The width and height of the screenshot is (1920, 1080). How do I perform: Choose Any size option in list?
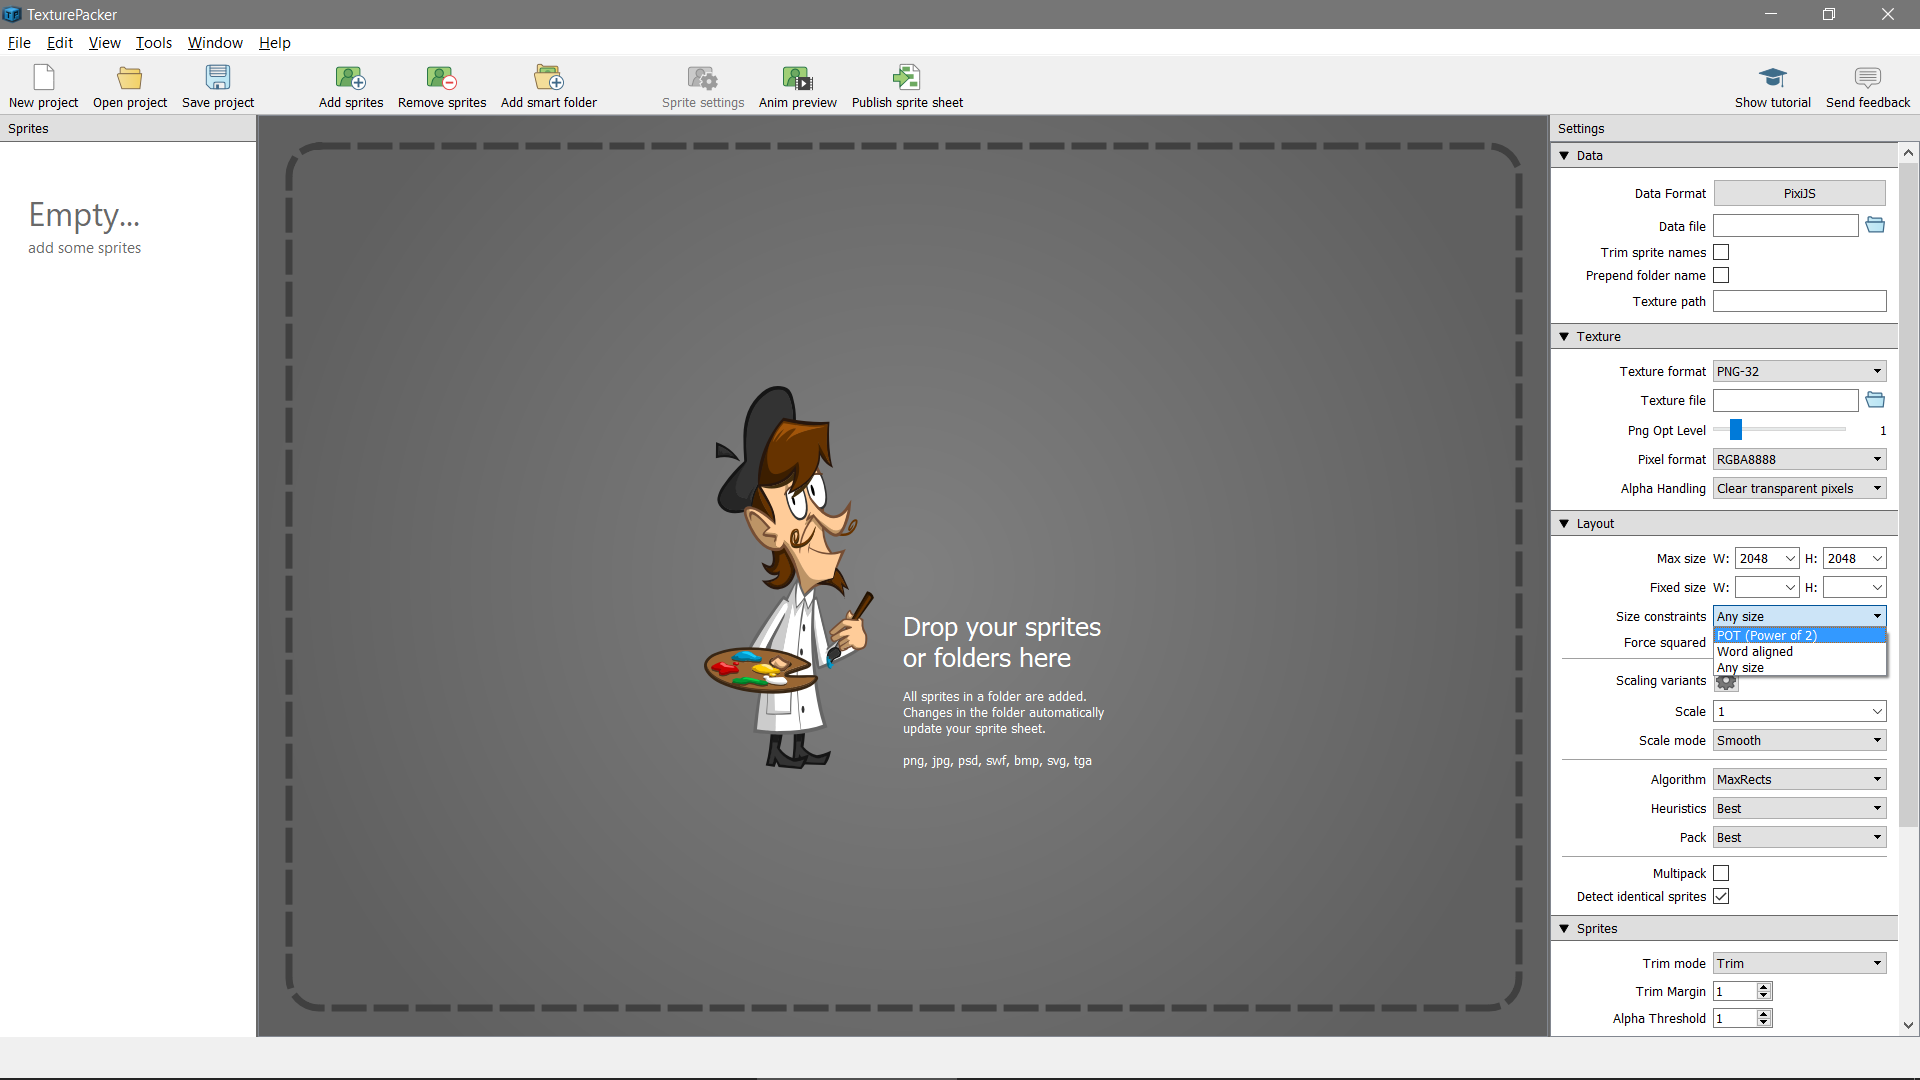[x=1800, y=667]
